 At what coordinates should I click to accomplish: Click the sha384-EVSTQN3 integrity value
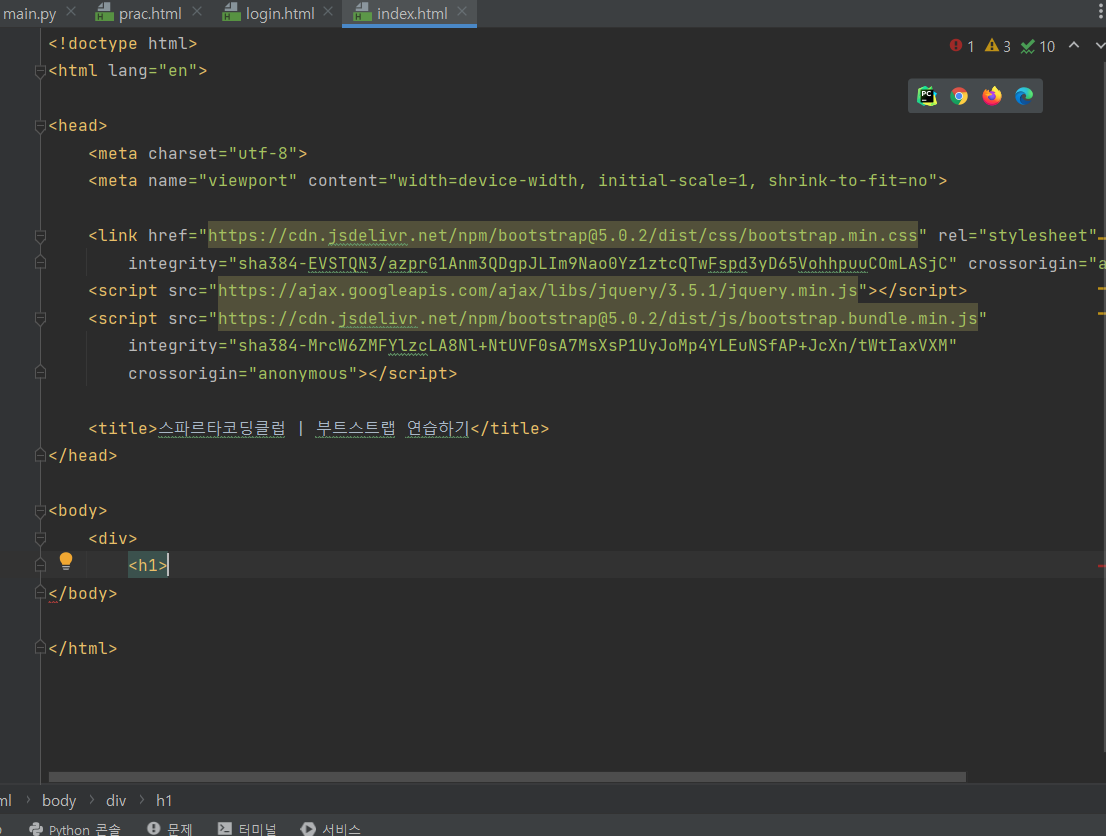tap(592, 264)
